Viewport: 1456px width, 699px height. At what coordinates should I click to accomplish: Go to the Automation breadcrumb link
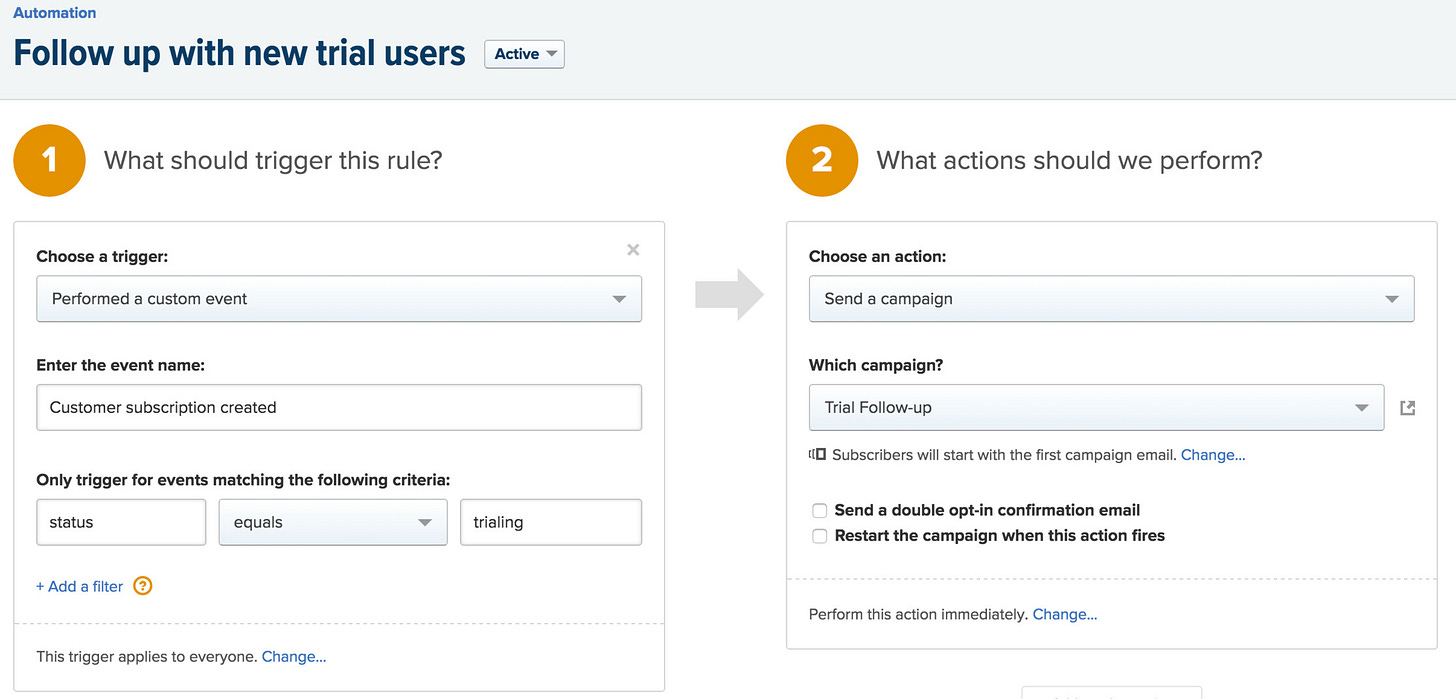point(55,13)
